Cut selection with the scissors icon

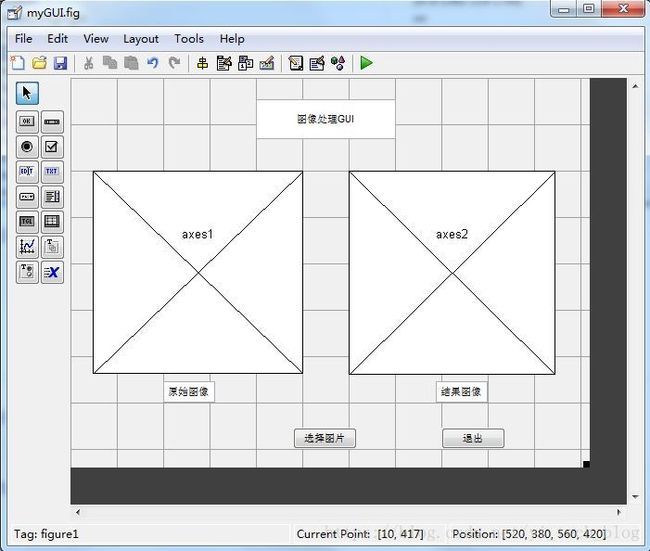click(88, 63)
